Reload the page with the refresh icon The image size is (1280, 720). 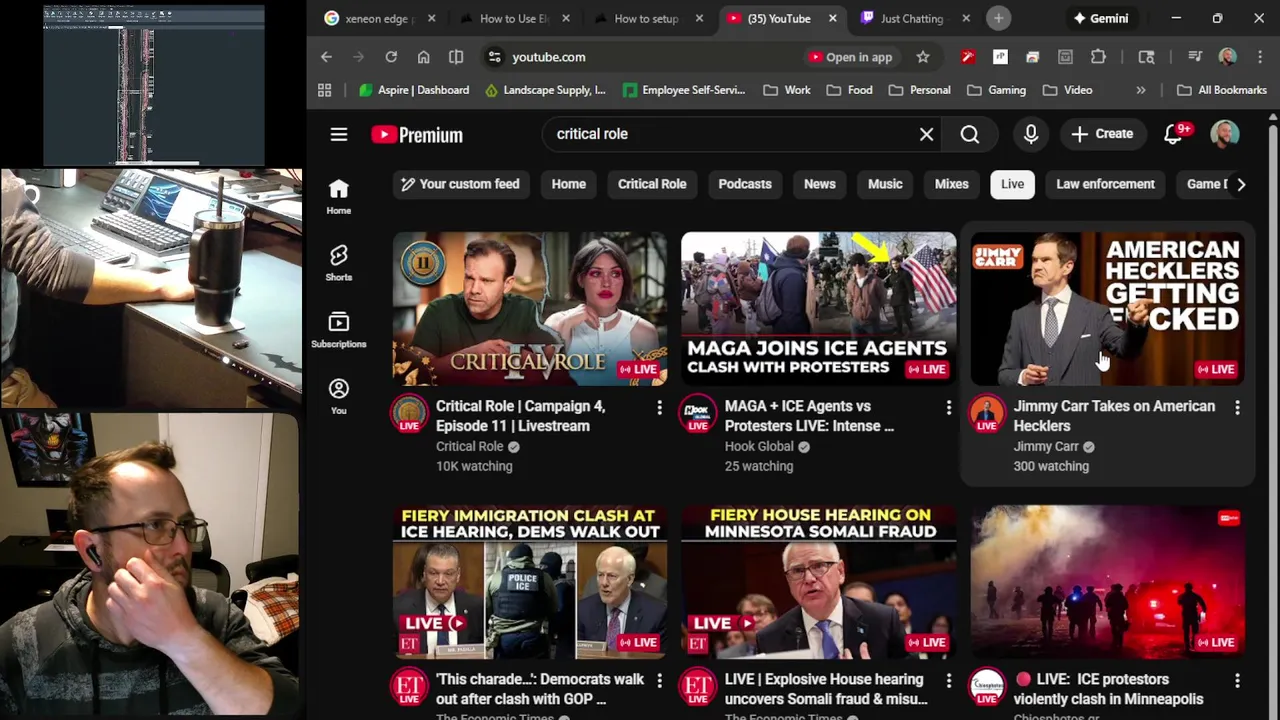click(x=391, y=57)
